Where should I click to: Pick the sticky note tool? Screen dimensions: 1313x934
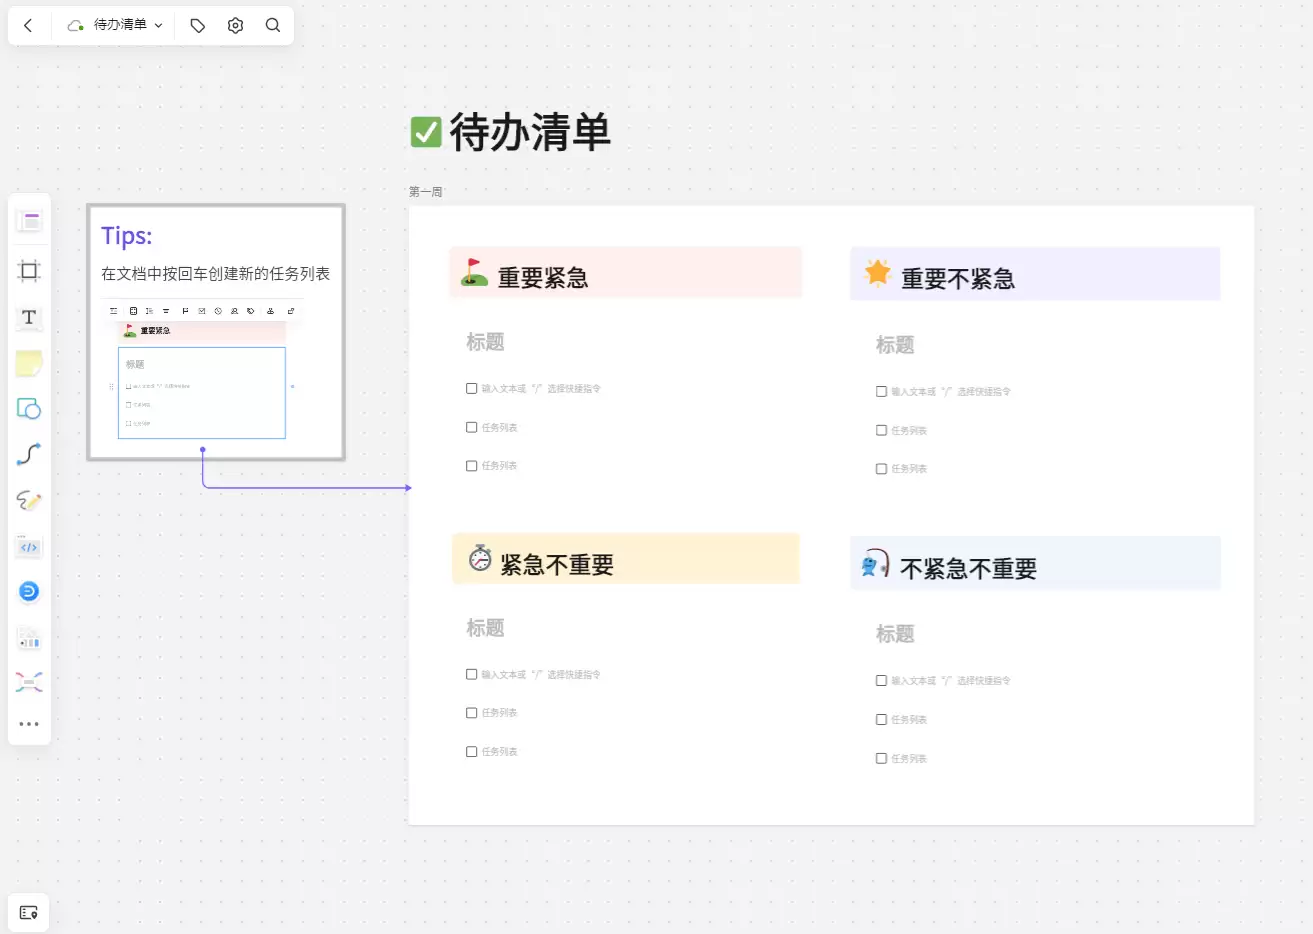tap(29, 364)
